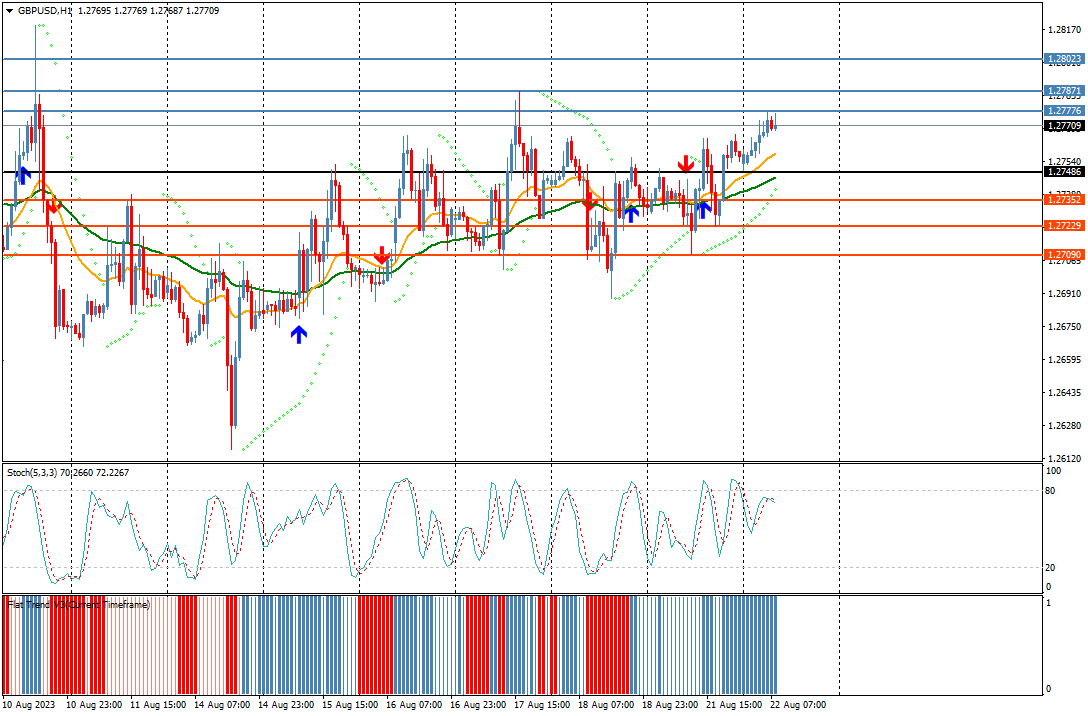Click the 21 Aug 15:00 time axis label
Image resolution: width=1088 pixels, height=716 pixels.
[733, 705]
